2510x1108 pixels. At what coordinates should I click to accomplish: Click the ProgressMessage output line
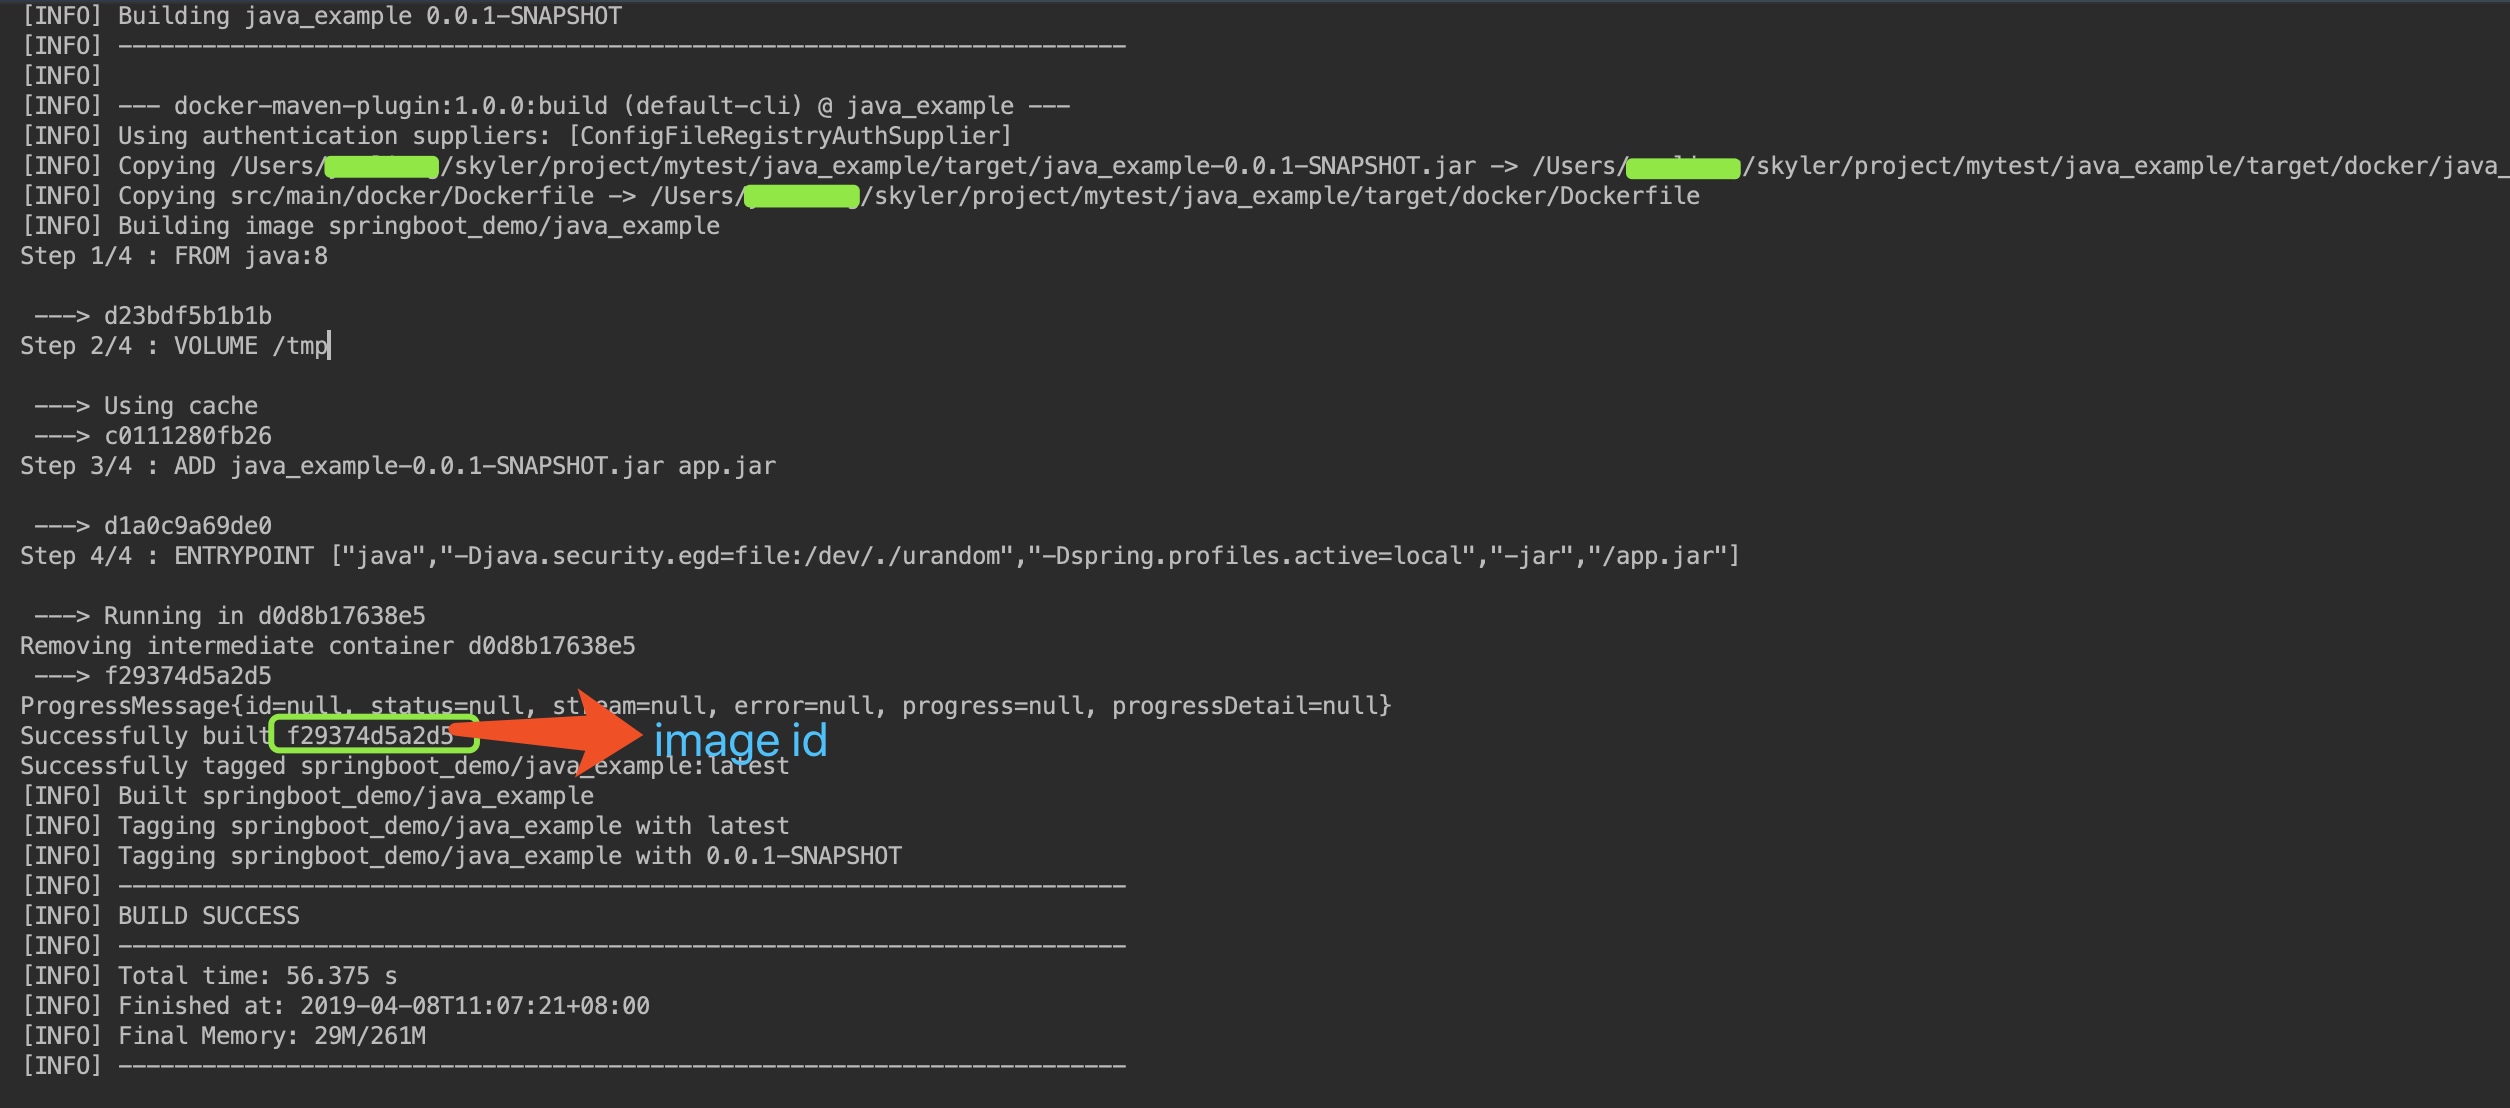tap(706, 706)
